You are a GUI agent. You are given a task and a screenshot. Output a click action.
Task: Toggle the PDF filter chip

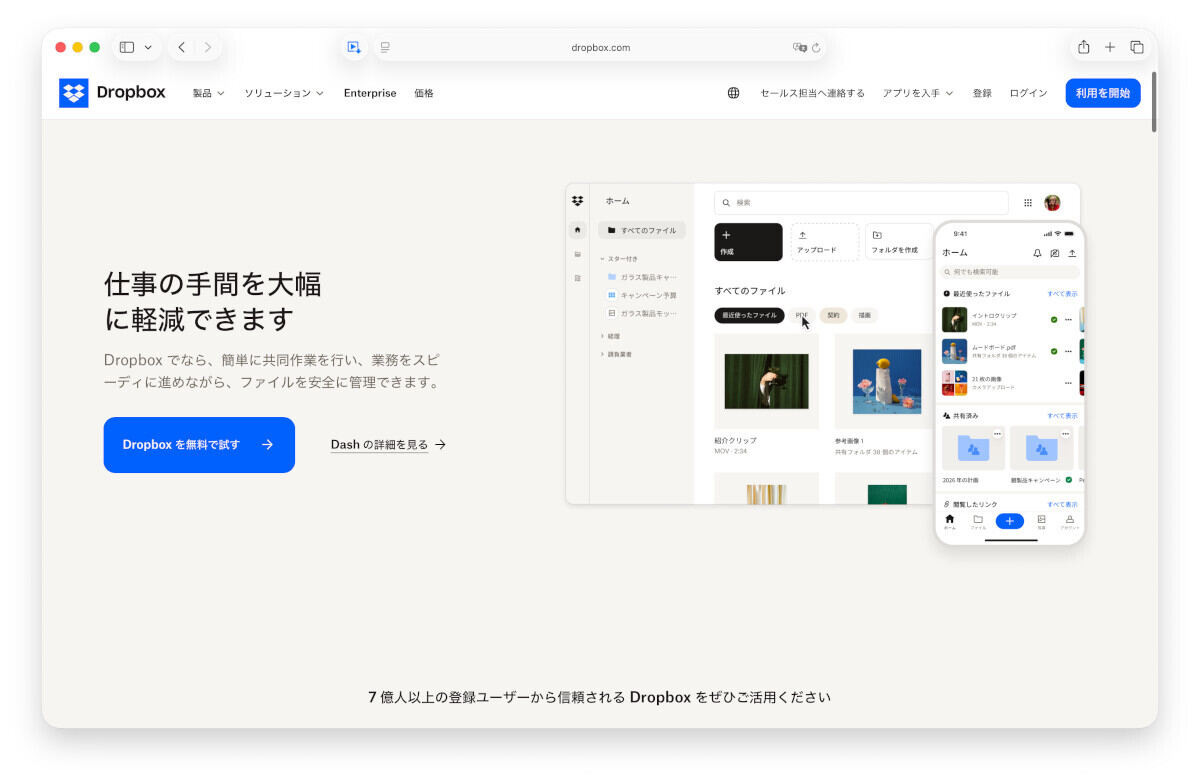[x=802, y=315]
